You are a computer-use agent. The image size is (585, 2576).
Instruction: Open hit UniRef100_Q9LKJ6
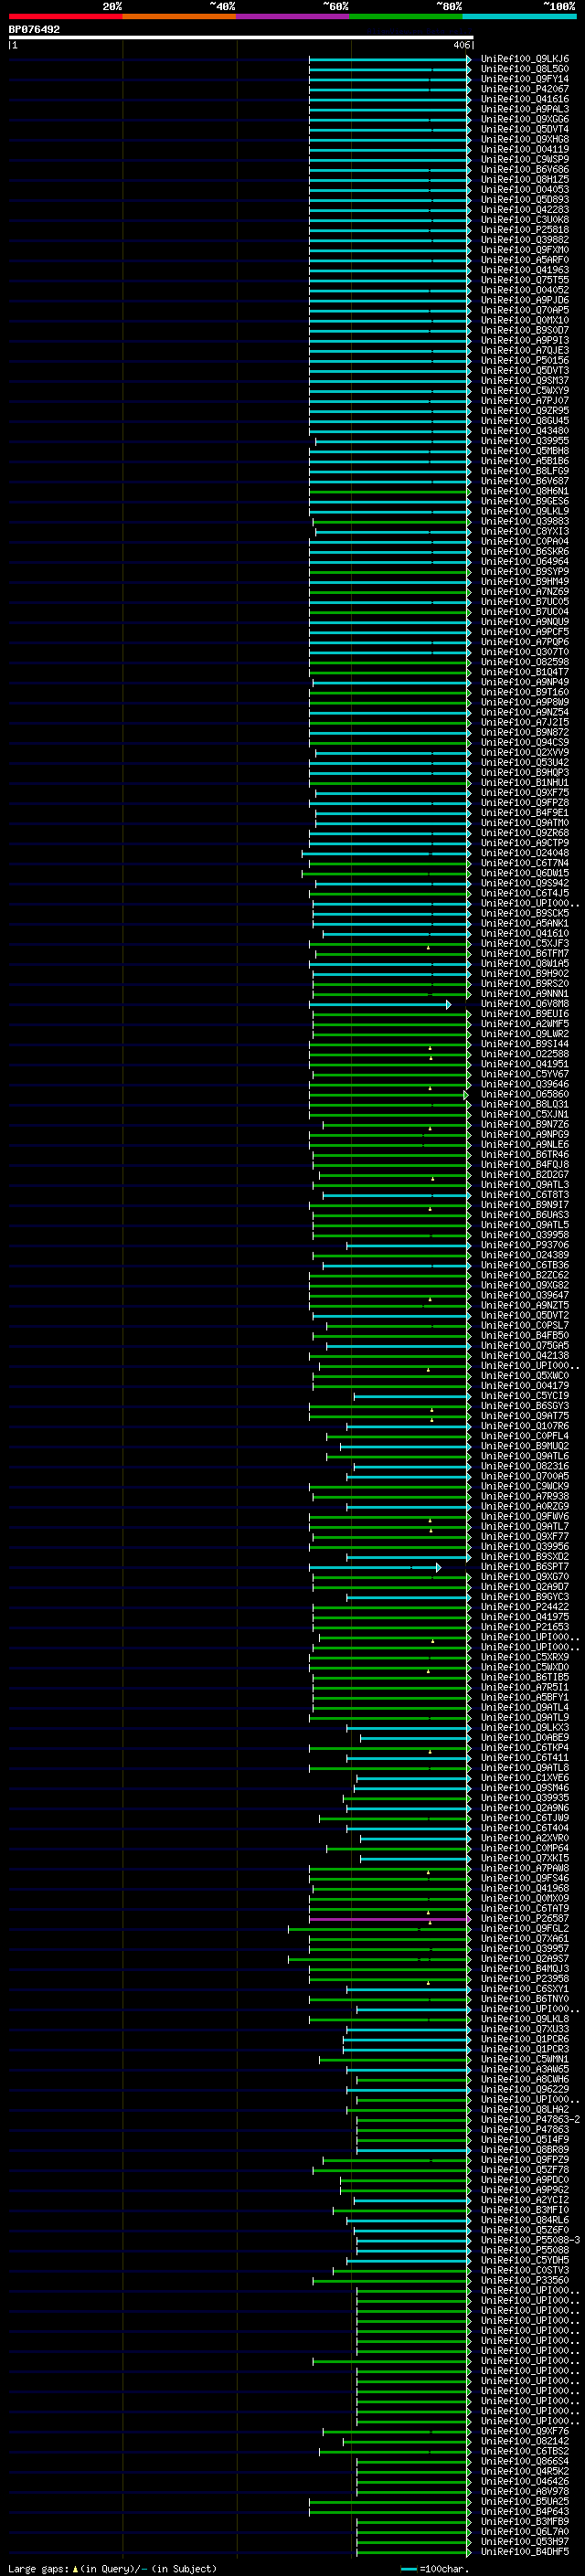click(524, 59)
